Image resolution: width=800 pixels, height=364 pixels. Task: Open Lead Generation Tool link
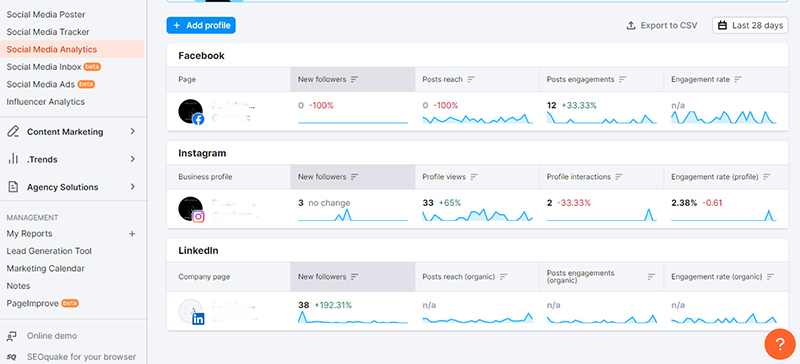pyautogui.click(x=49, y=251)
